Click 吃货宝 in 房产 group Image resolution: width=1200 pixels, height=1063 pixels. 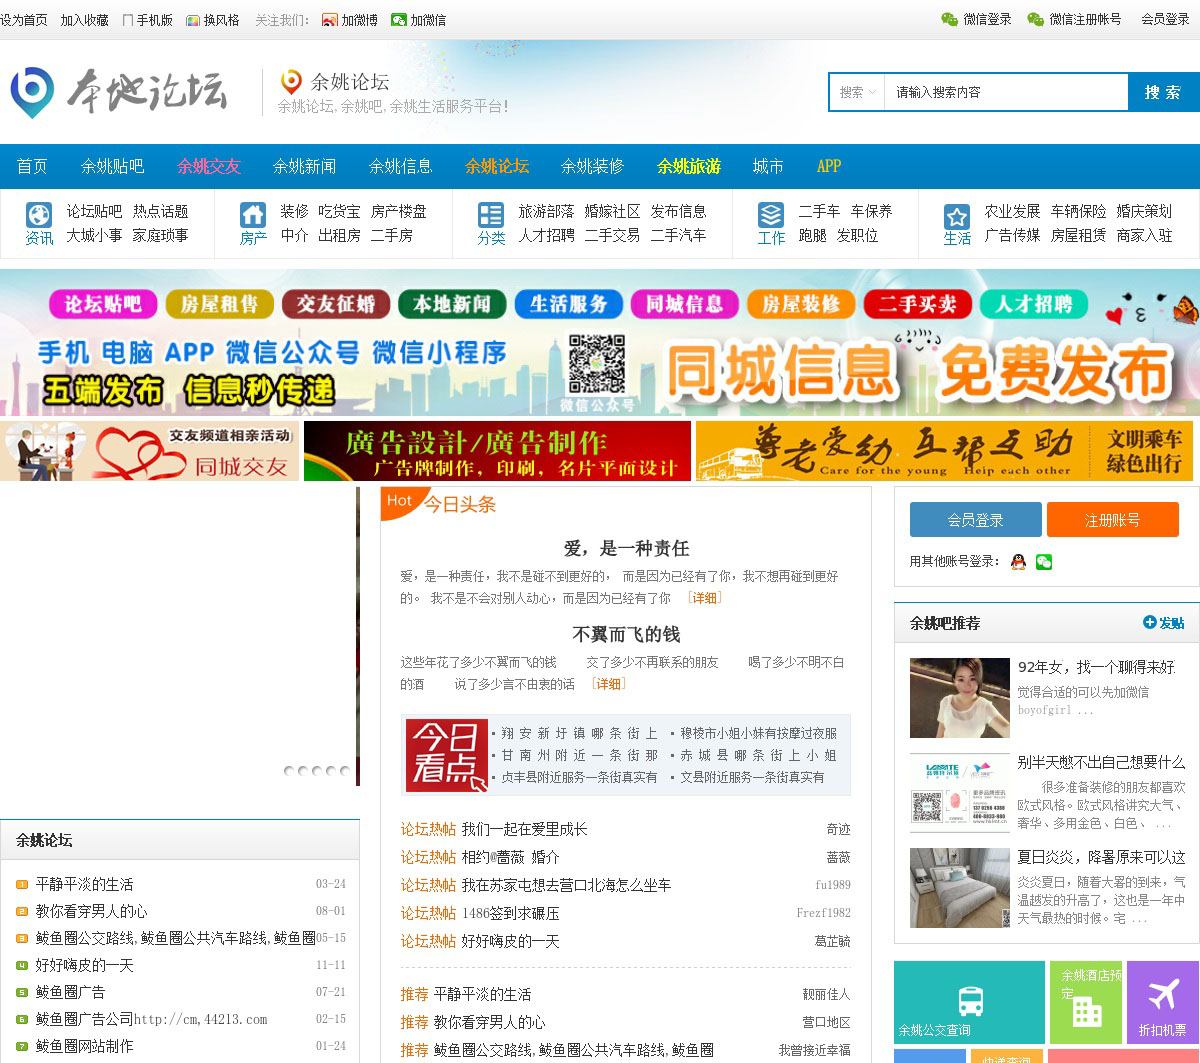point(339,211)
